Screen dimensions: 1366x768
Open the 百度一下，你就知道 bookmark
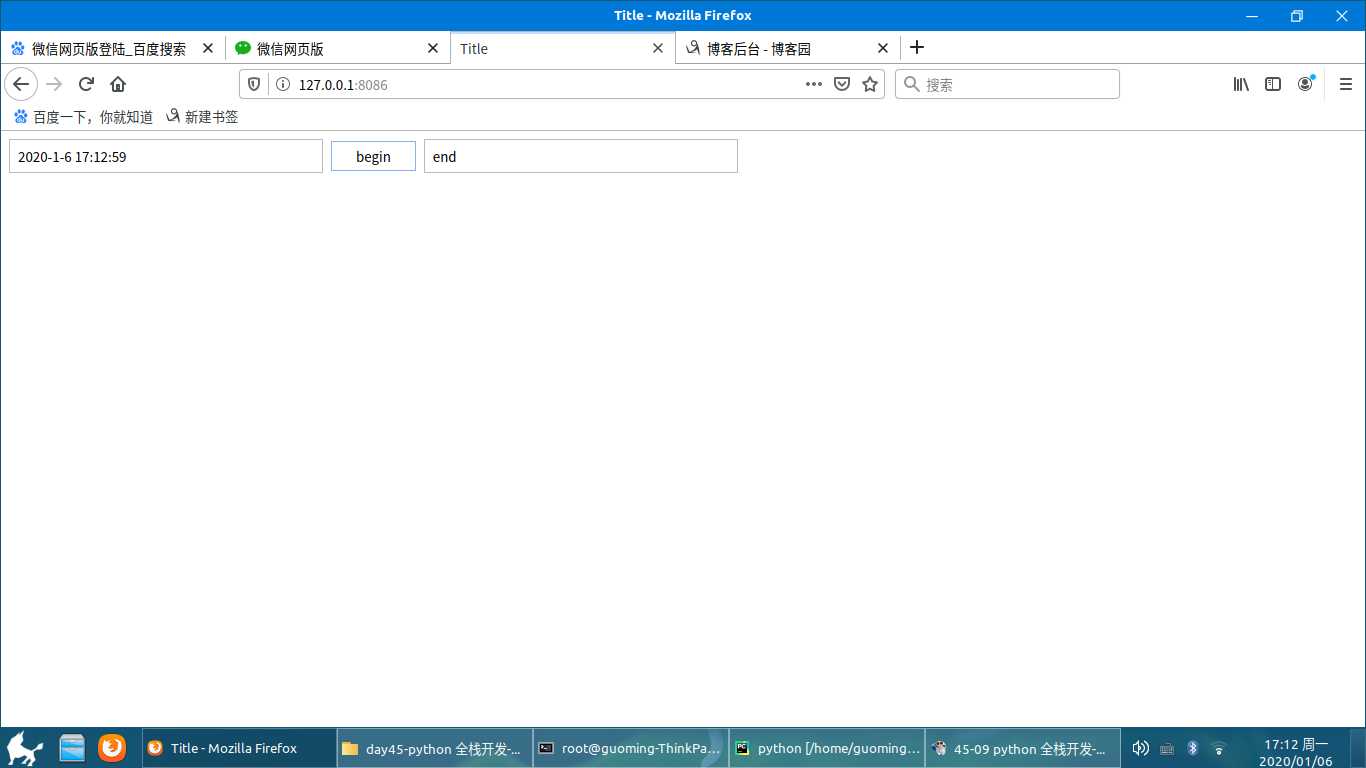[83, 117]
